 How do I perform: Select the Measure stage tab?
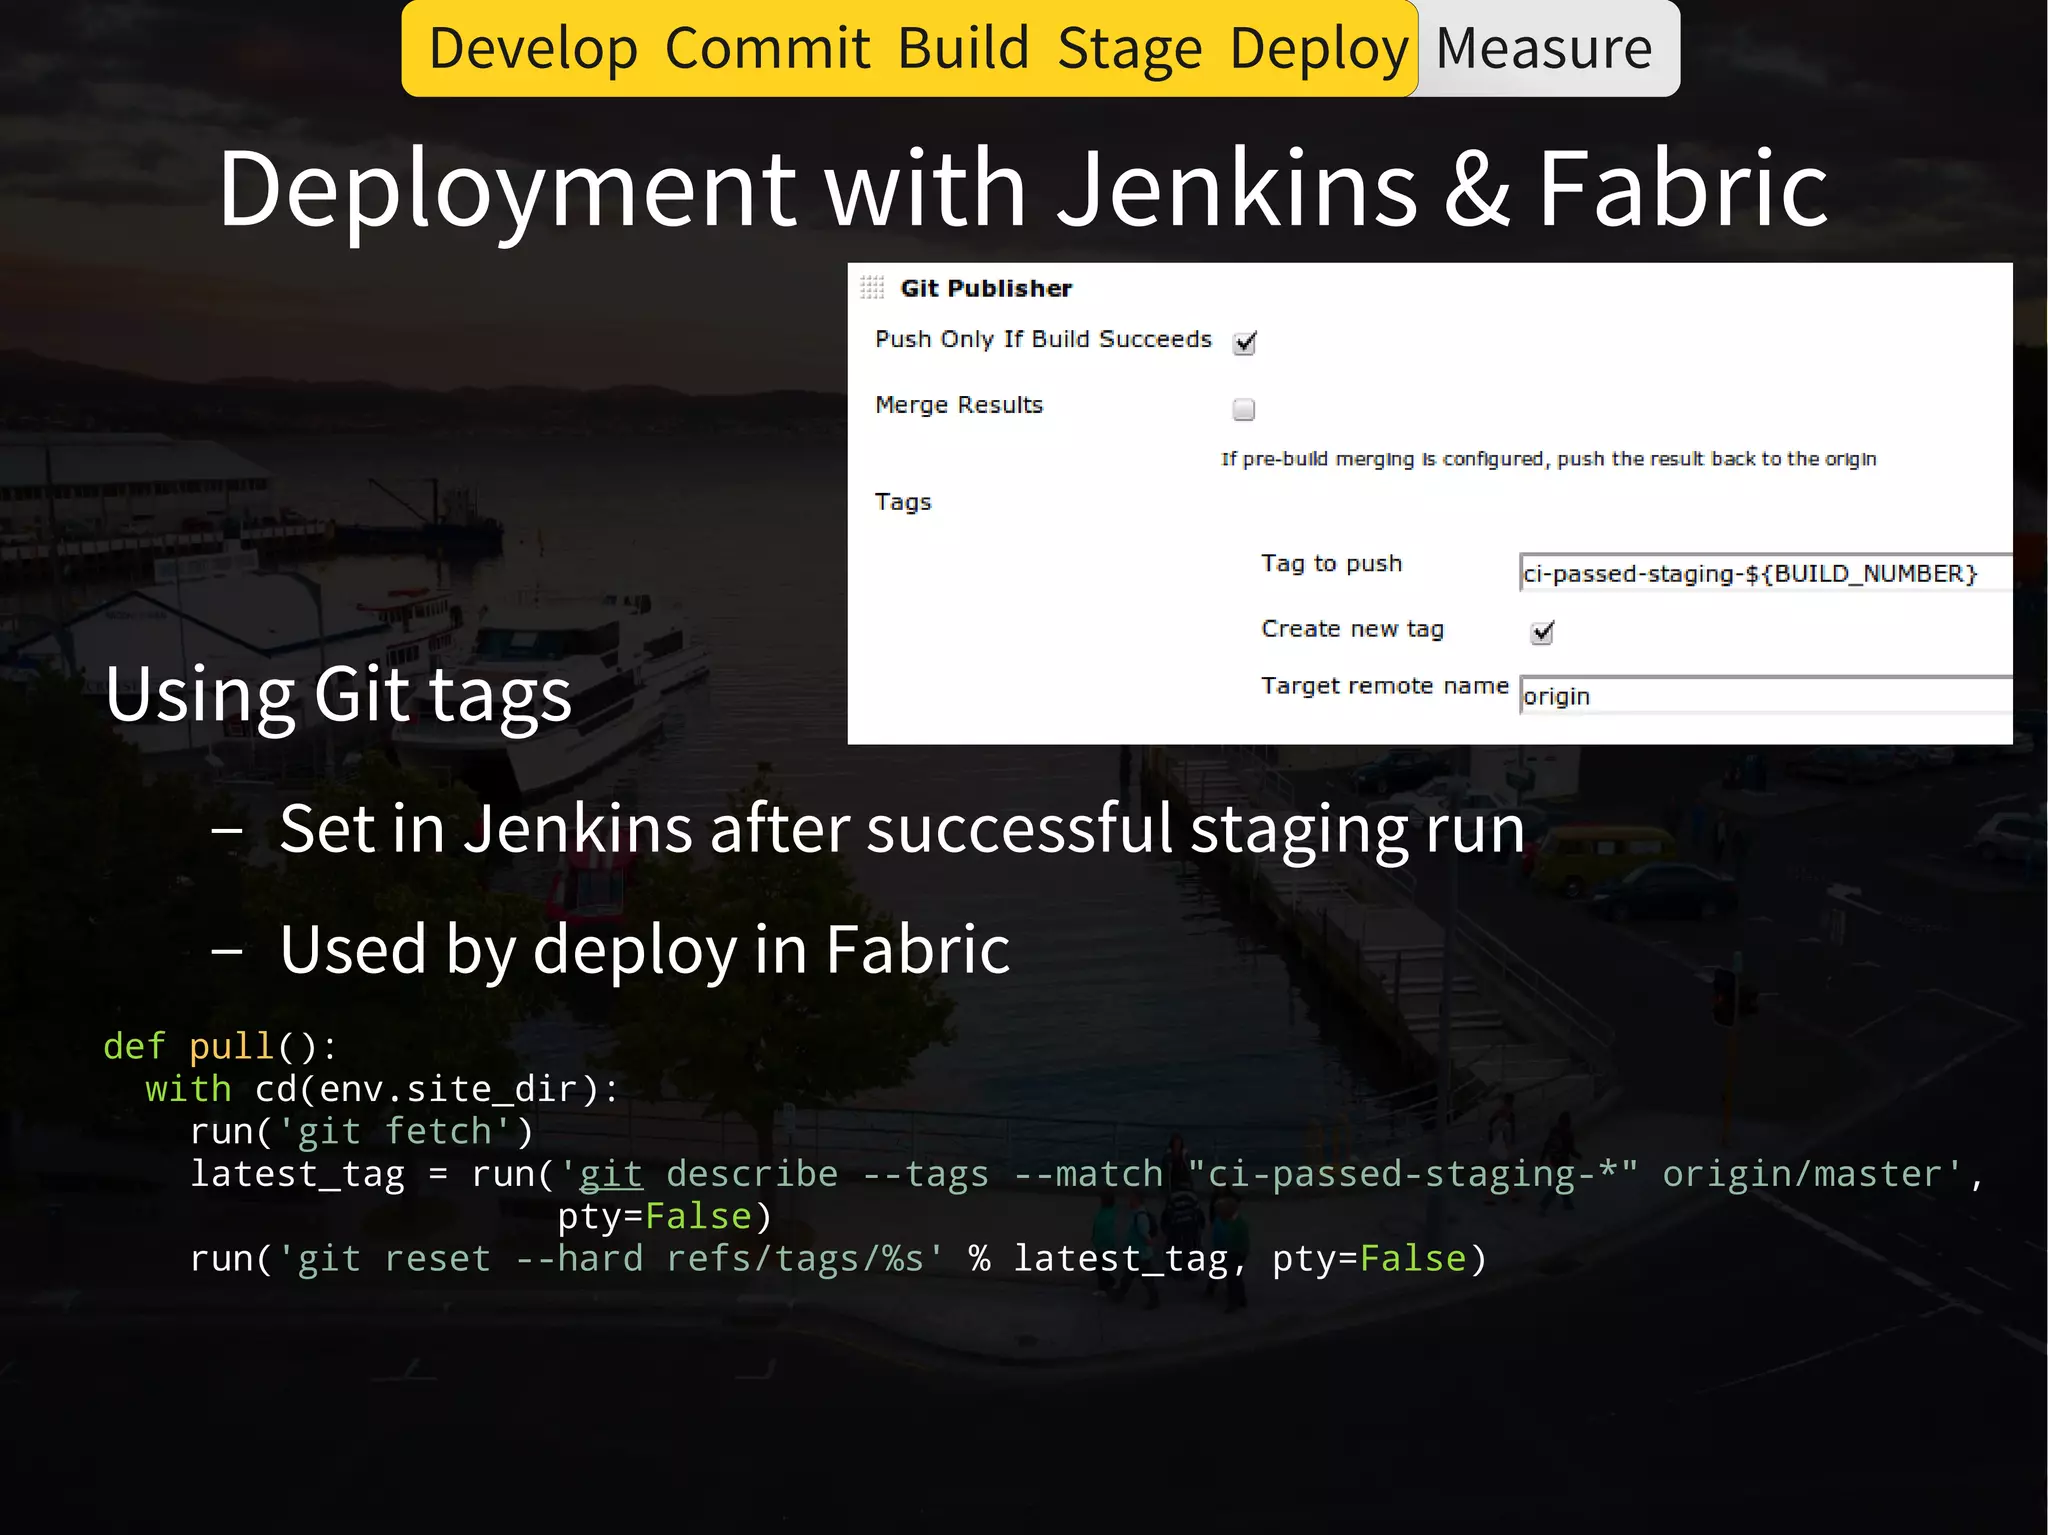[x=1544, y=48]
